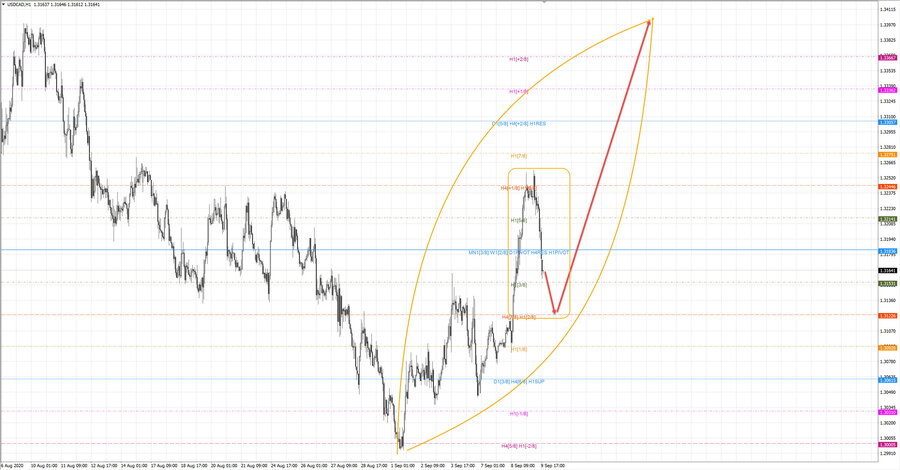Click the black 1.31641 current price tag
The width and height of the screenshot is (900, 470).
(889, 270)
